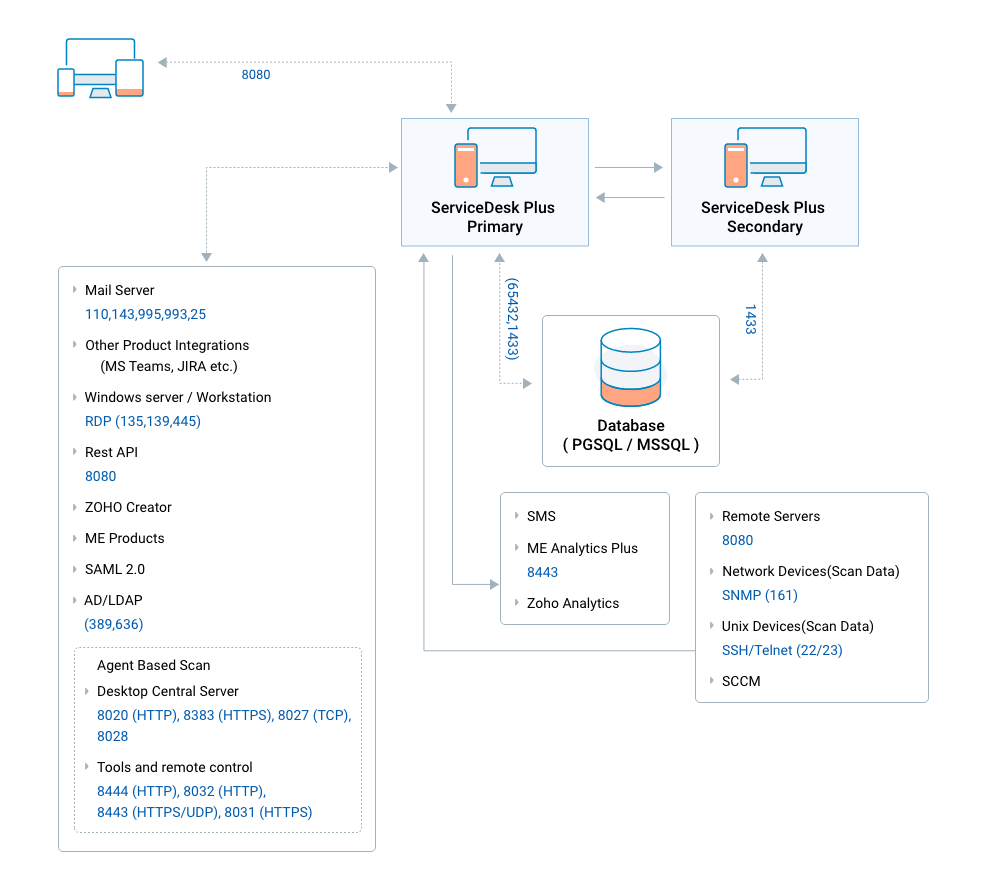This screenshot has width=1003, height=872.
Task: Select the 'Zoho Analytics' entry
Action: (x=573, y=603)
